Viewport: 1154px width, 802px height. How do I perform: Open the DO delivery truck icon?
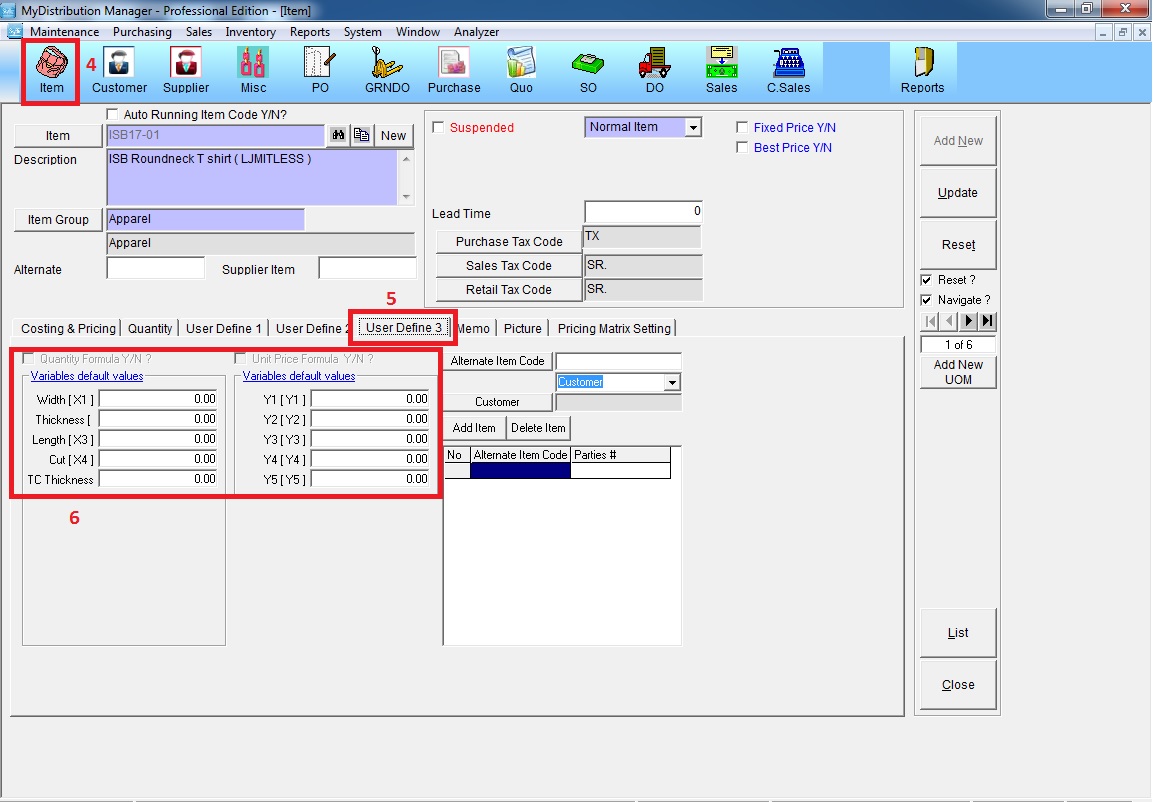[x=654, y=70]
